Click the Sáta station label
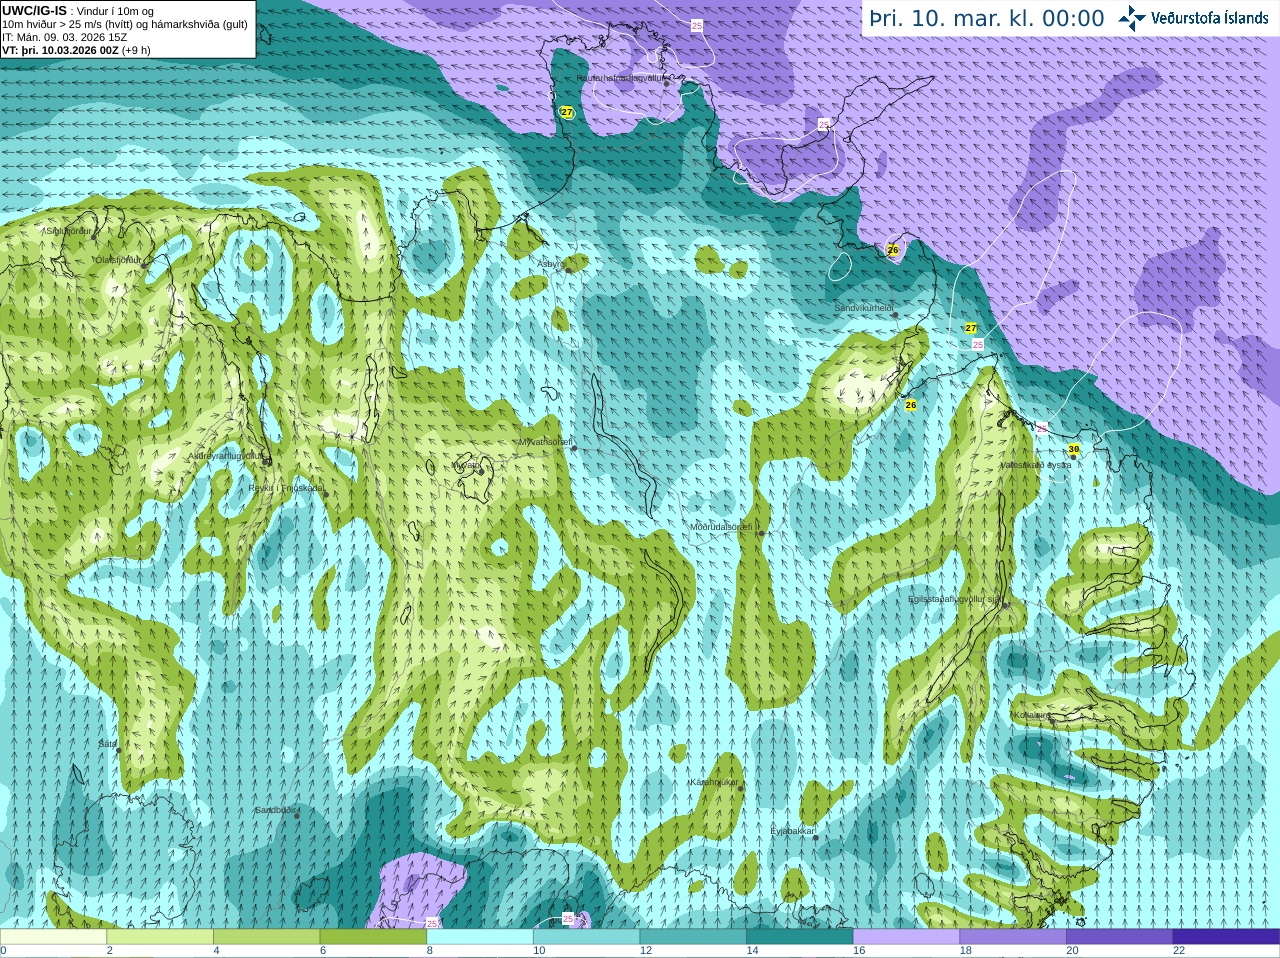 [x=107, y=744]
